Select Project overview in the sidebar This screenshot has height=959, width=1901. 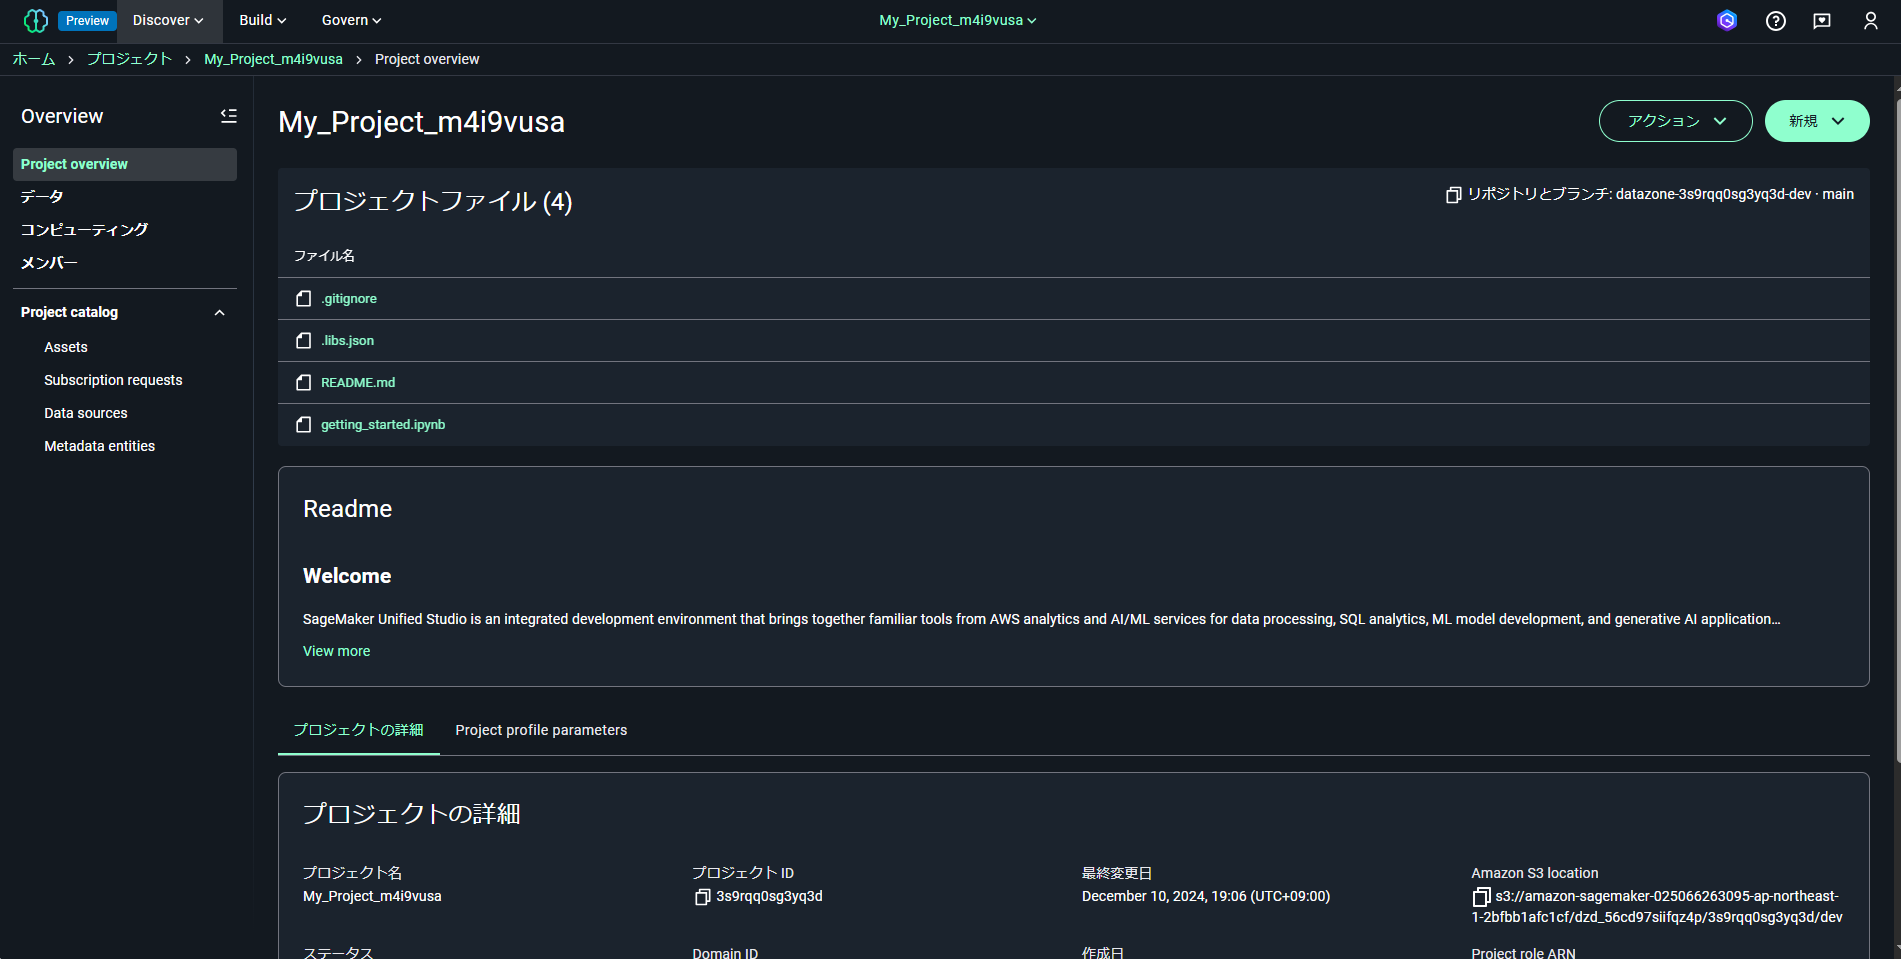[x=125, y=164]
